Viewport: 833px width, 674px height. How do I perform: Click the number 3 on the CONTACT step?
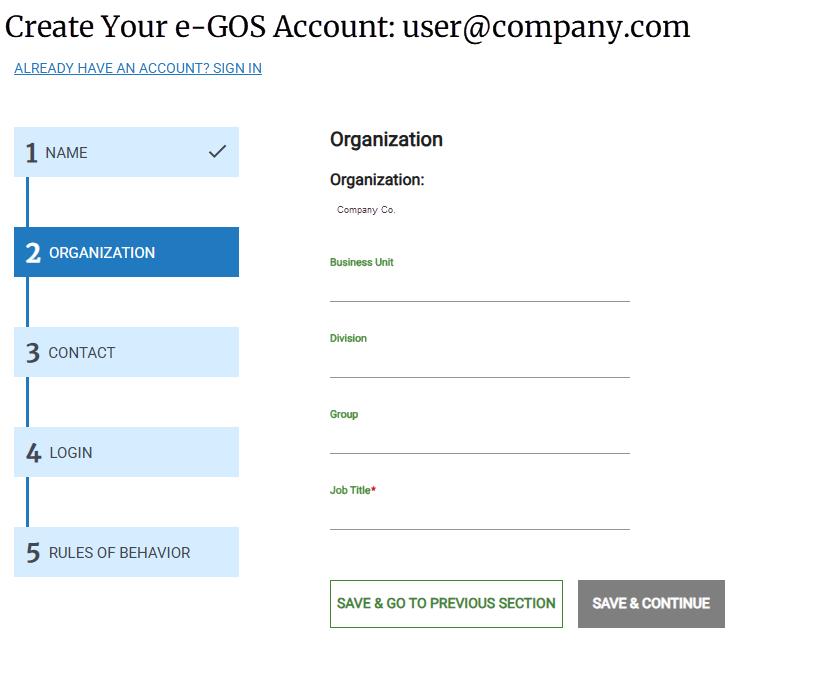coord(32,352)
